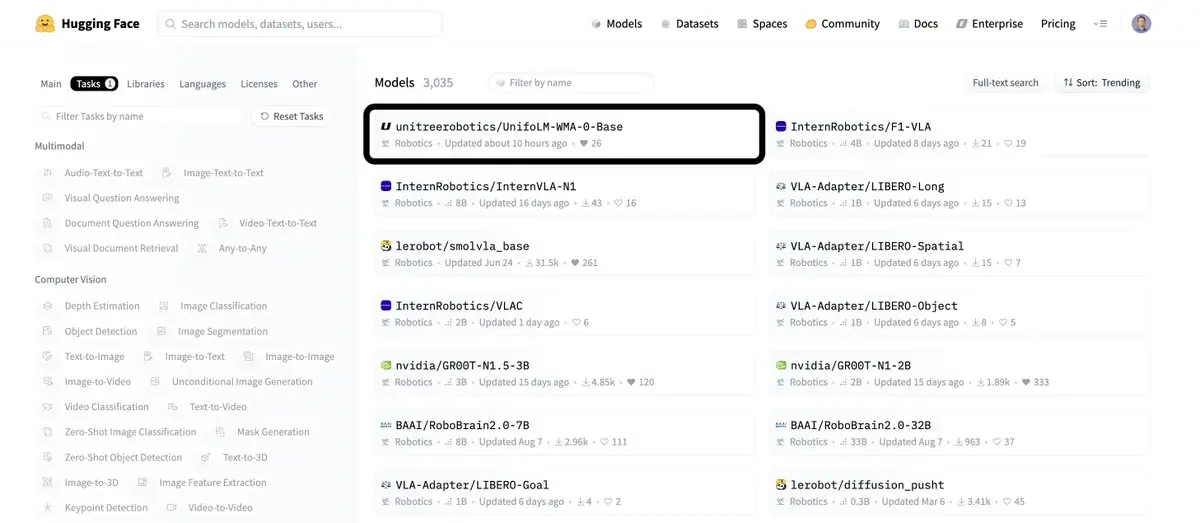
Task: Click the Zero-Shot Image Classification icon
Action: (x=47, y=431)
